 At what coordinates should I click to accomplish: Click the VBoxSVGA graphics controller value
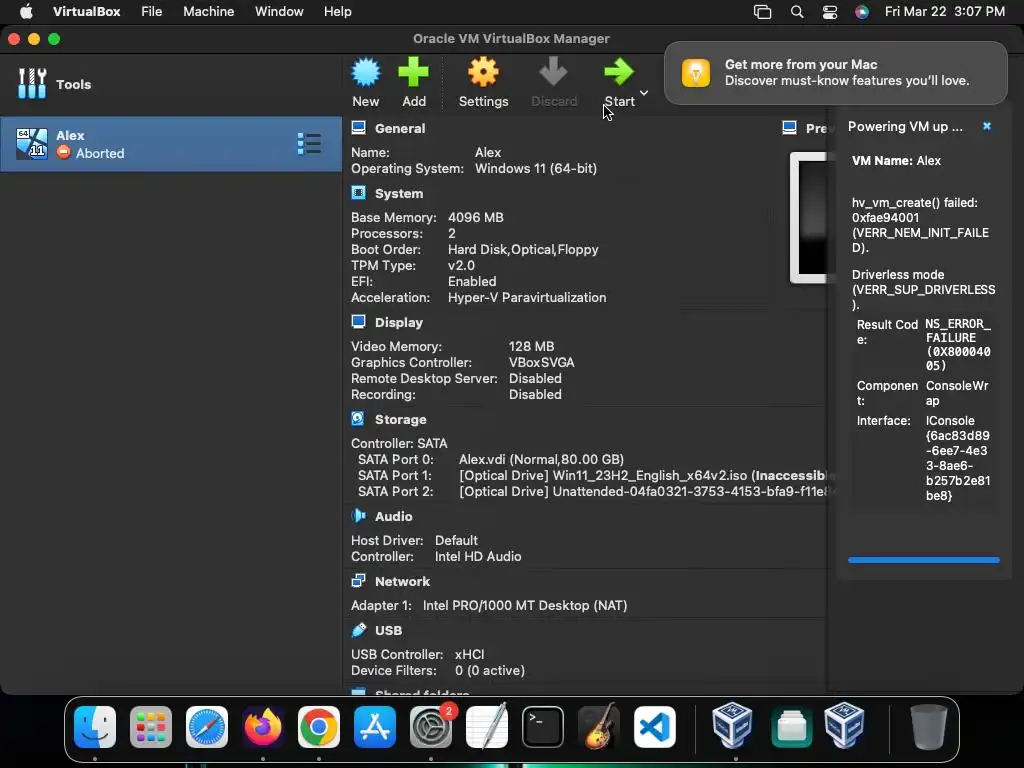click(541, 362)
